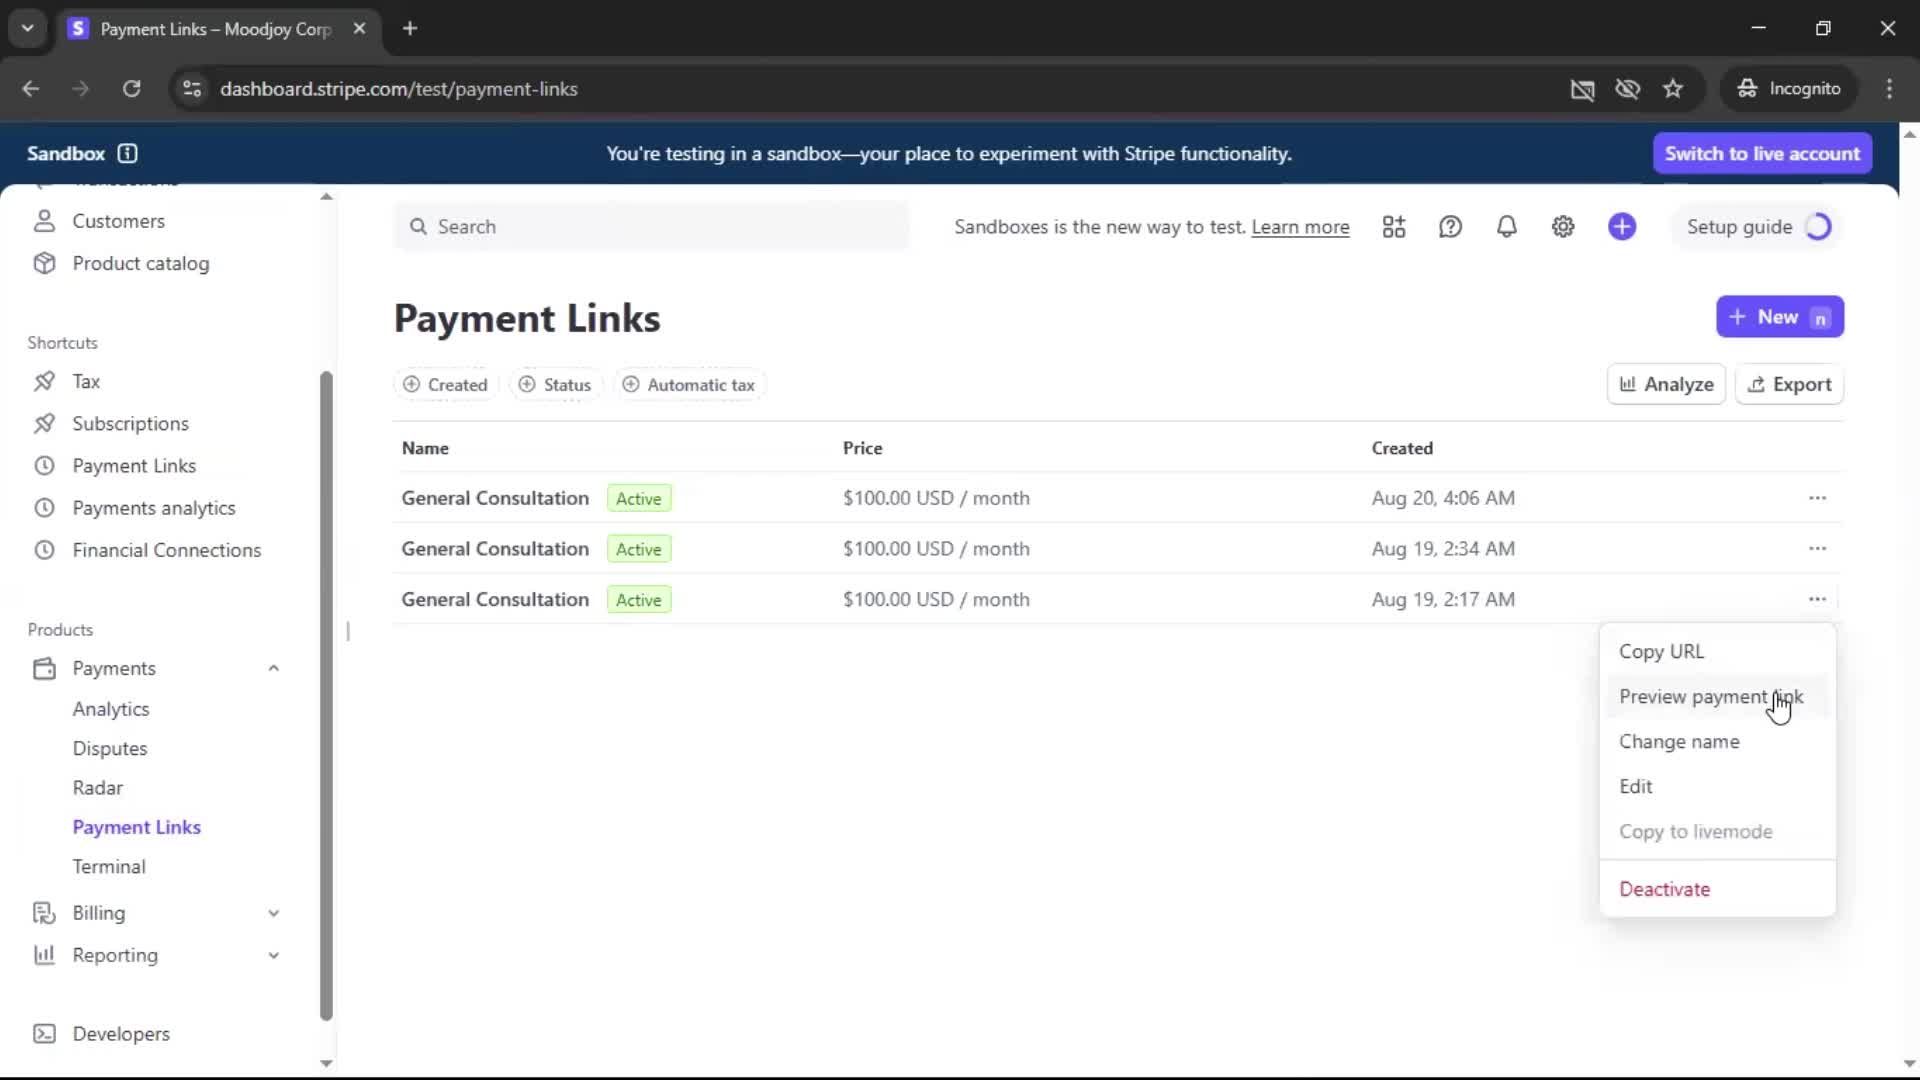The width and height of the screenshot is (1920, 1080).
Task: Choose Copy URL from the menu
Action: [x=1717, y=651]
